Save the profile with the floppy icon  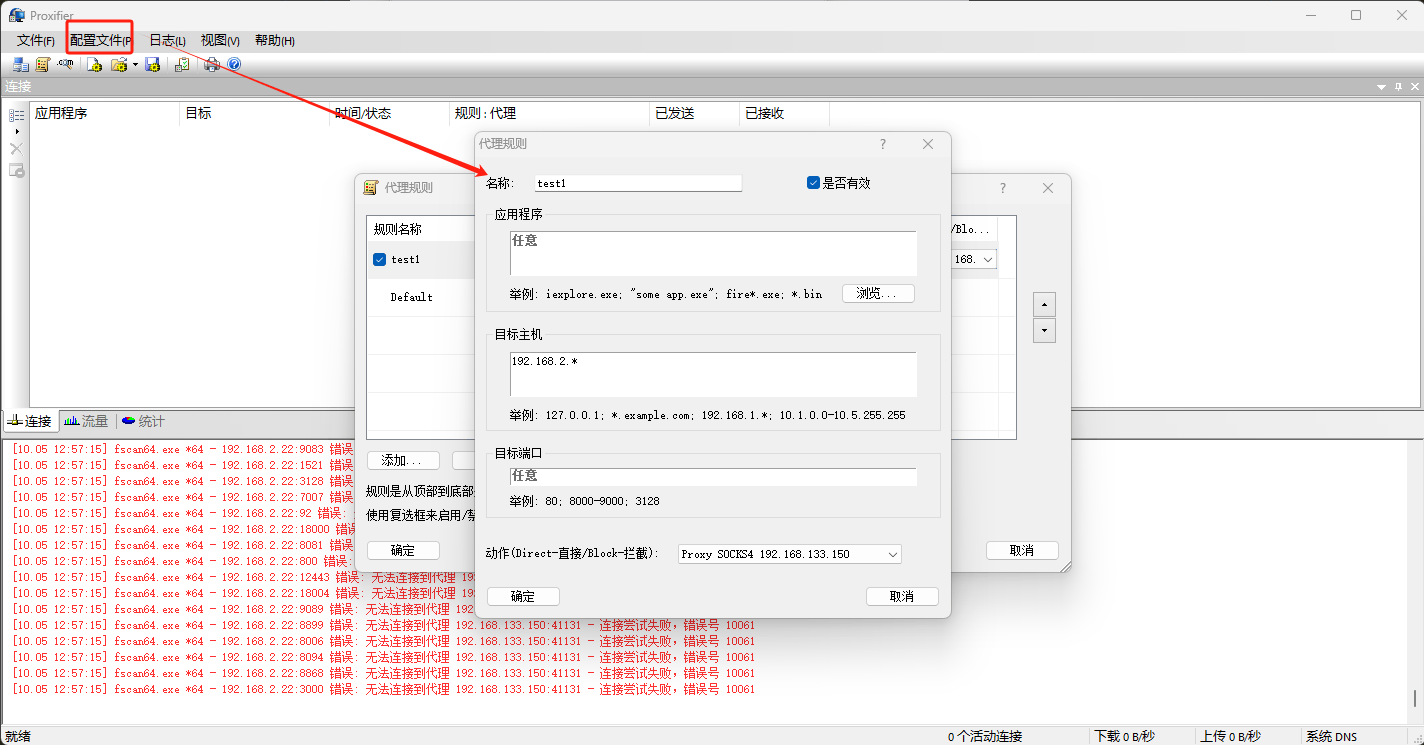pyautogui.click(x=153, y=64)
